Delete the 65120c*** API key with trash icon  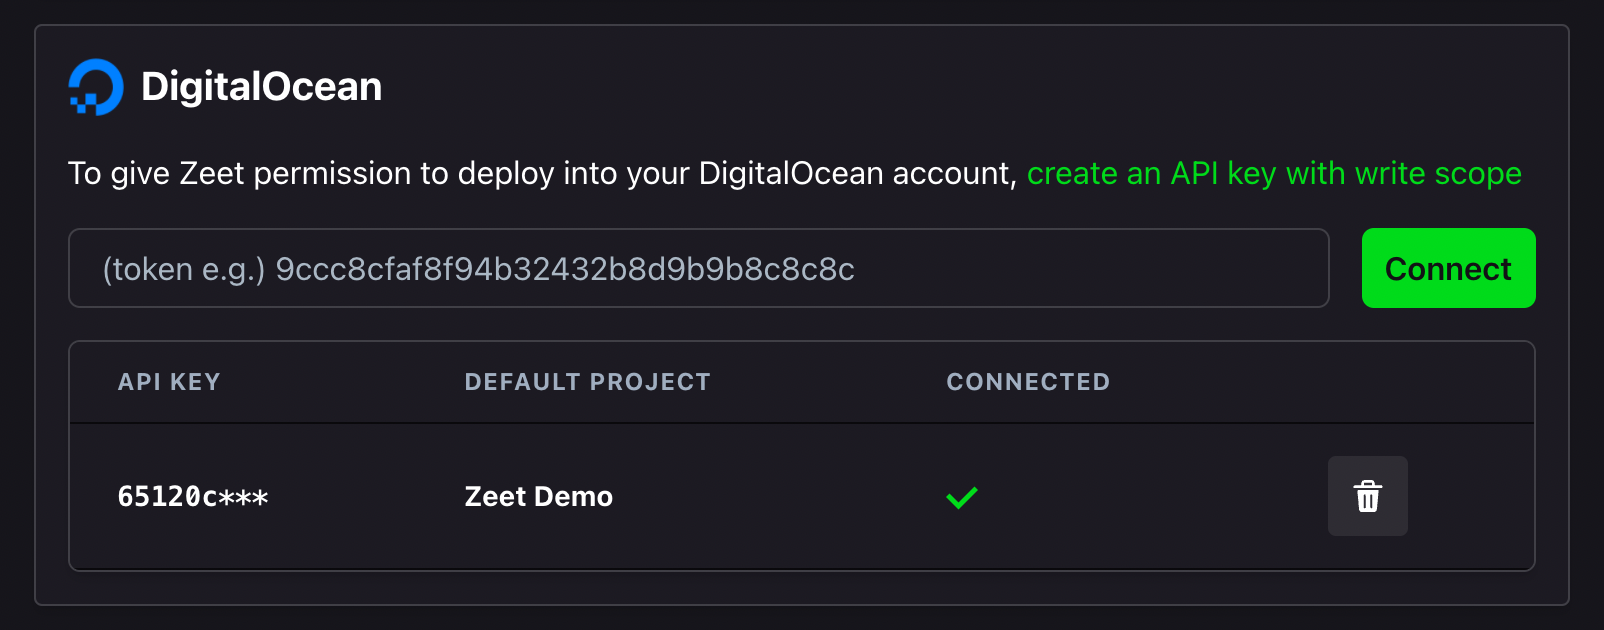[x=1367, y=496]
